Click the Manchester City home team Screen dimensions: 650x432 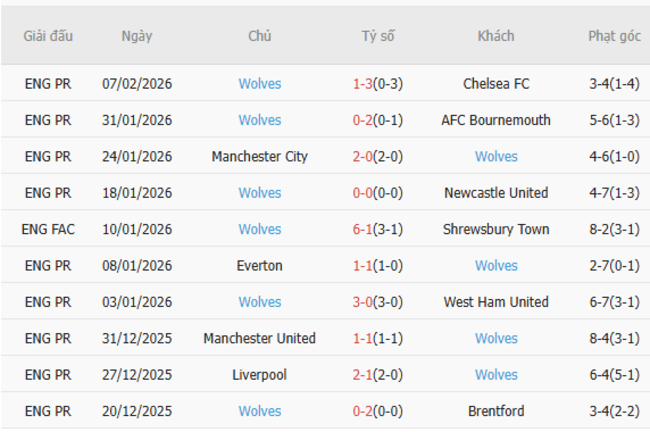[x=260, y=157]
